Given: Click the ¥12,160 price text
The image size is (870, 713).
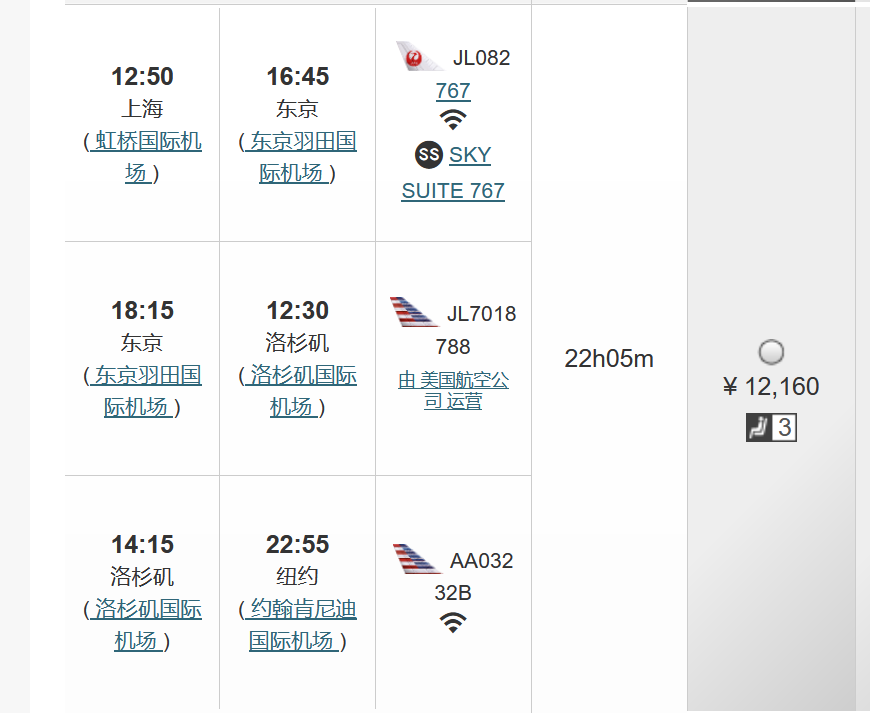Looking at the screenshot, I should [x=771, y=387].
